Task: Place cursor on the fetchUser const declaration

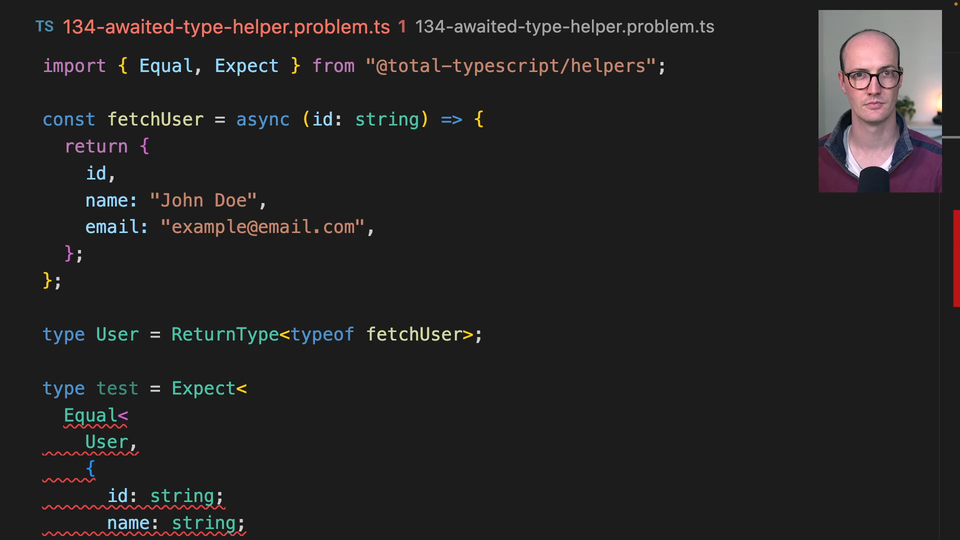Action: point(155,120)
